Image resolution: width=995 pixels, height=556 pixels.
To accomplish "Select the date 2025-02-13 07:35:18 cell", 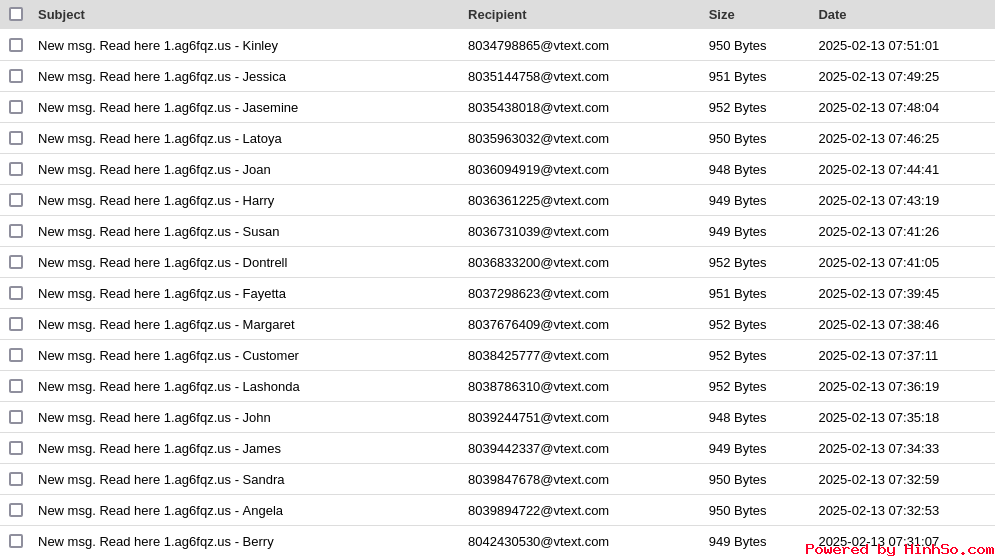I will click(x=878, y=418).
